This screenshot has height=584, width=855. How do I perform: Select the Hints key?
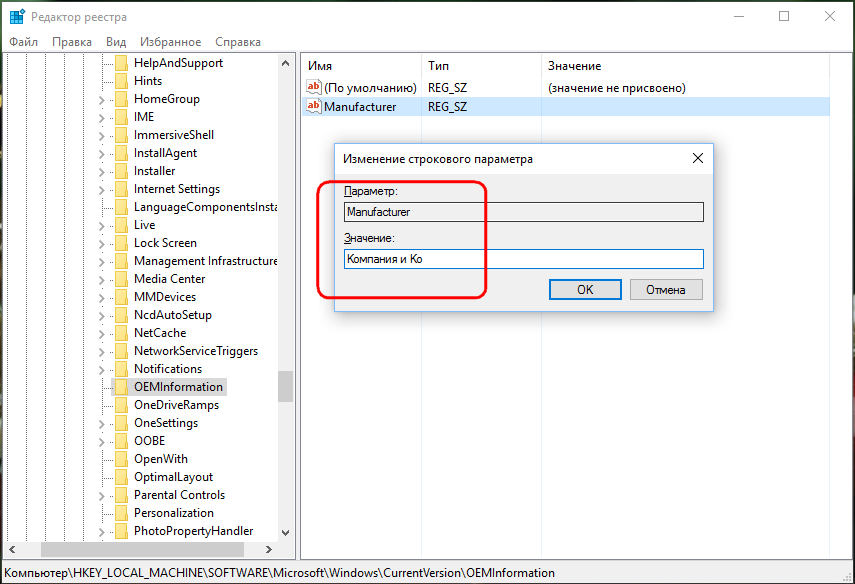click(x=148, y=81)
